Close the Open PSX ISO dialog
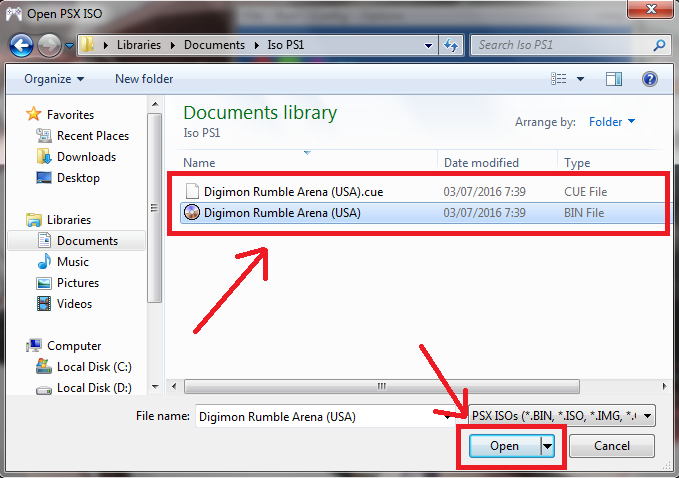Viewport: 679px width, 478px height. tap(651, 9)
